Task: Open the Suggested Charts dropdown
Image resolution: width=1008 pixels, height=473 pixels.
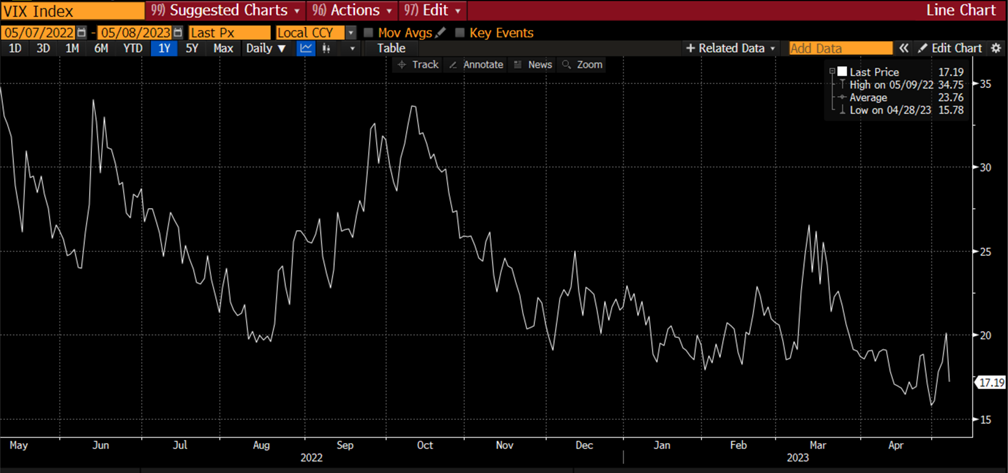Action: pyautogui.click(x=225, y=11)
